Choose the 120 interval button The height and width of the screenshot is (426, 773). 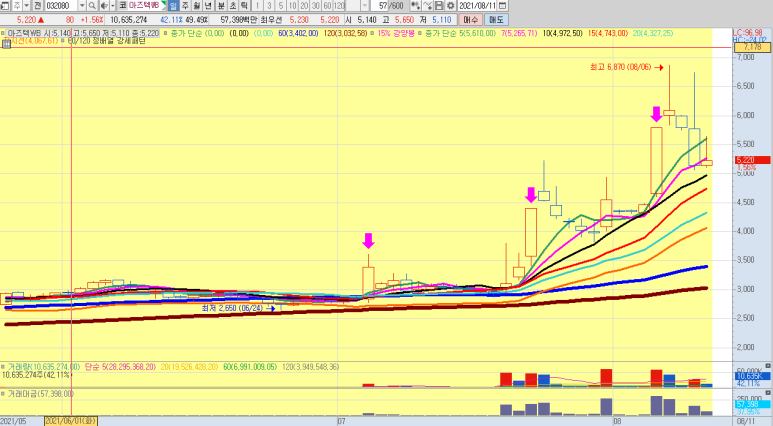point(339,6)
